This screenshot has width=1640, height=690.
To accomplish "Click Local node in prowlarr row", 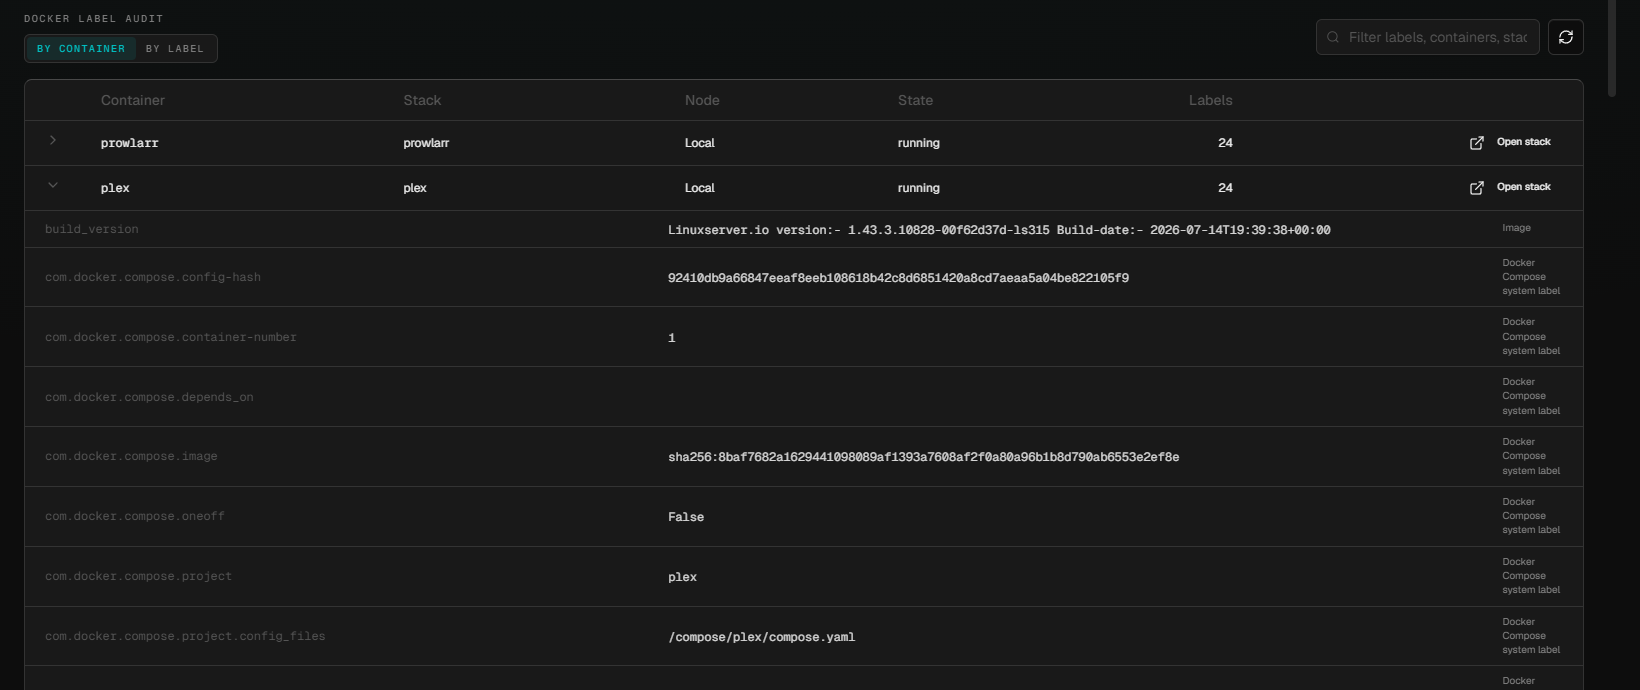I will click(699, 143).
